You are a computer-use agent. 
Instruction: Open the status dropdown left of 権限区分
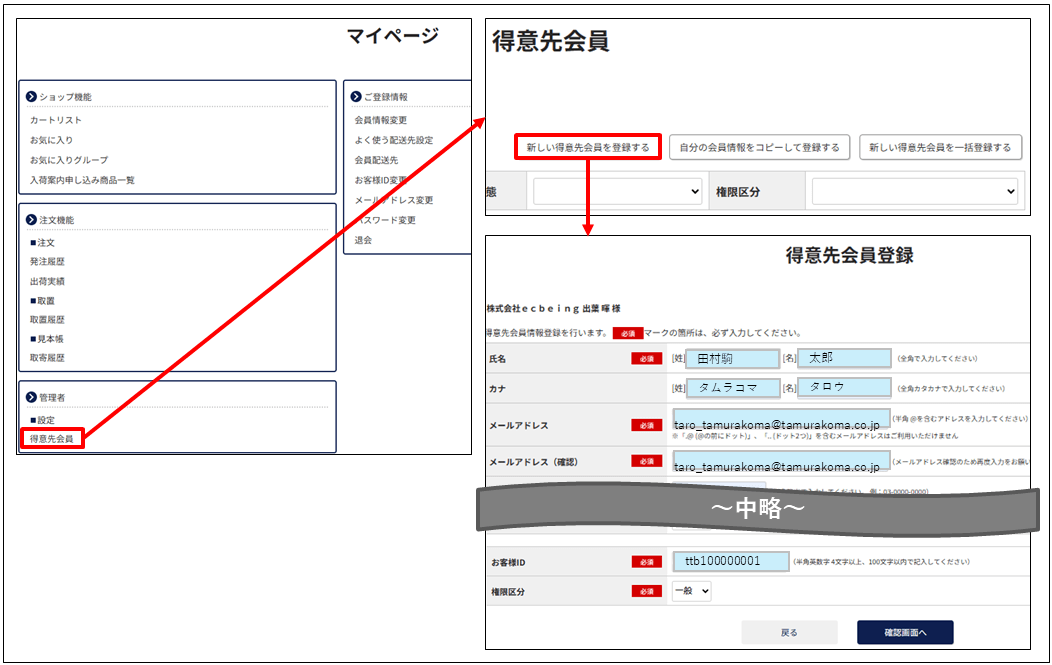tap(618, 191)
